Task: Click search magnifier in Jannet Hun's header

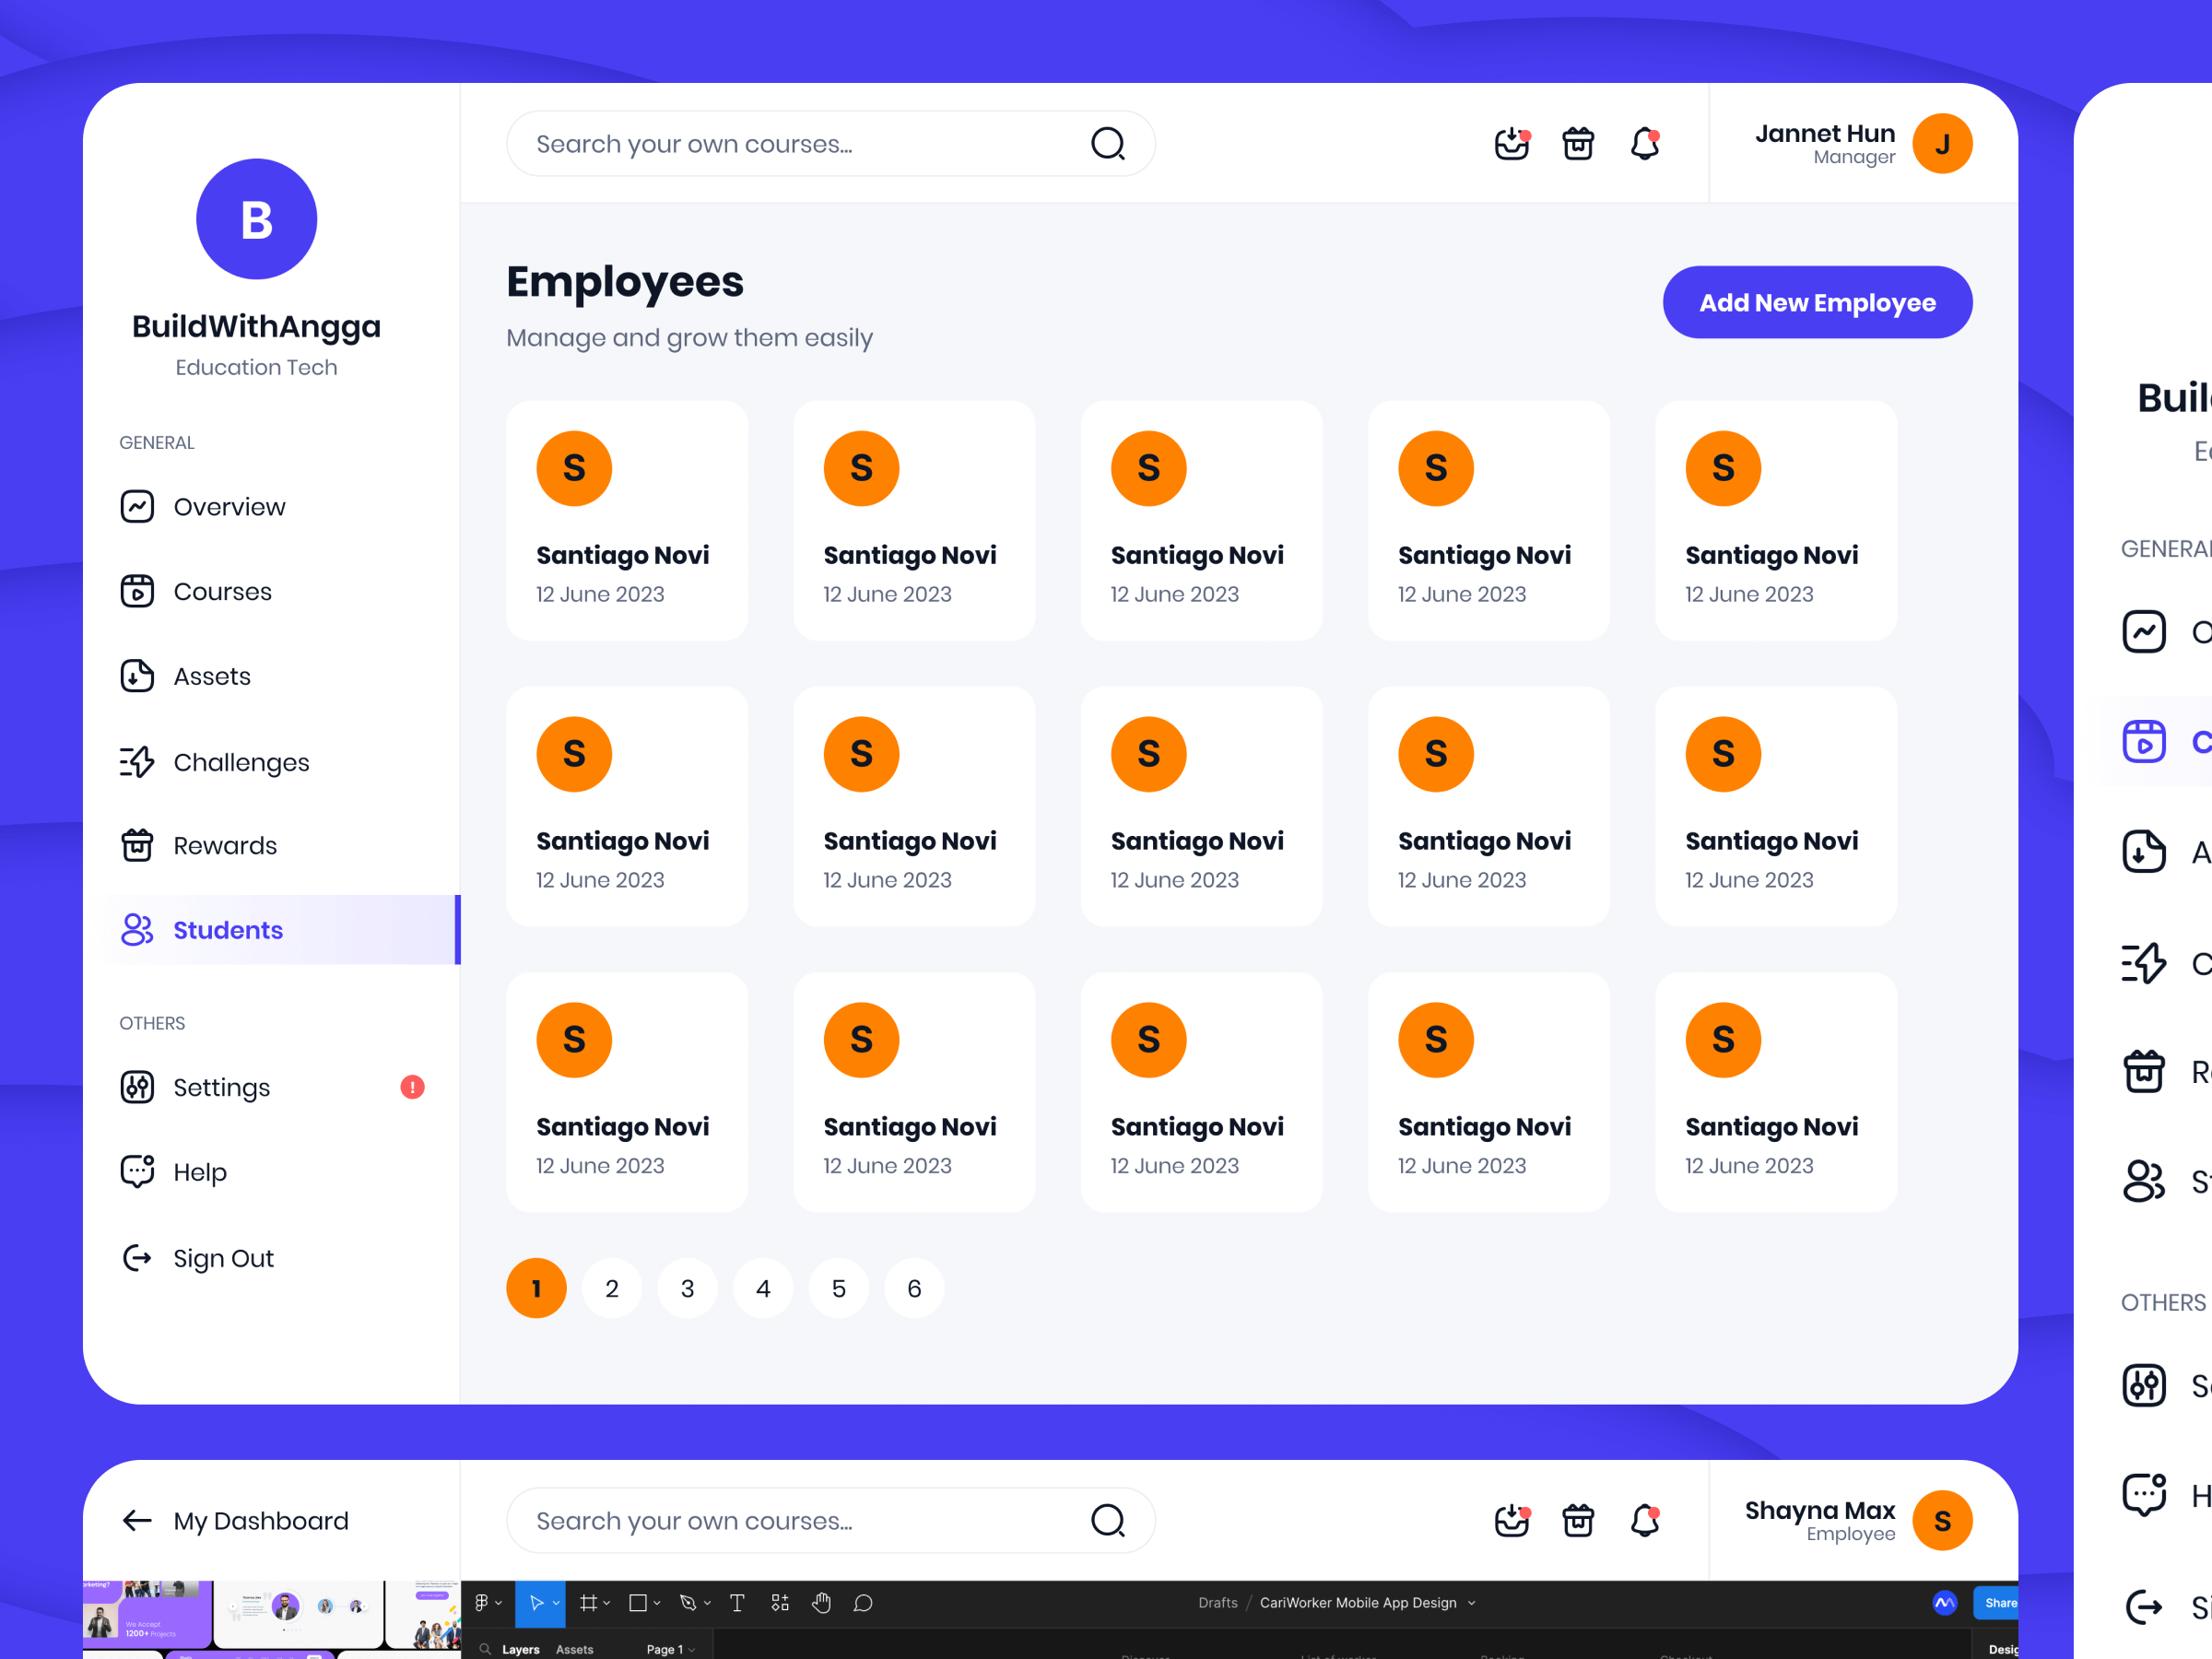Action: [x=1108, y=144]
